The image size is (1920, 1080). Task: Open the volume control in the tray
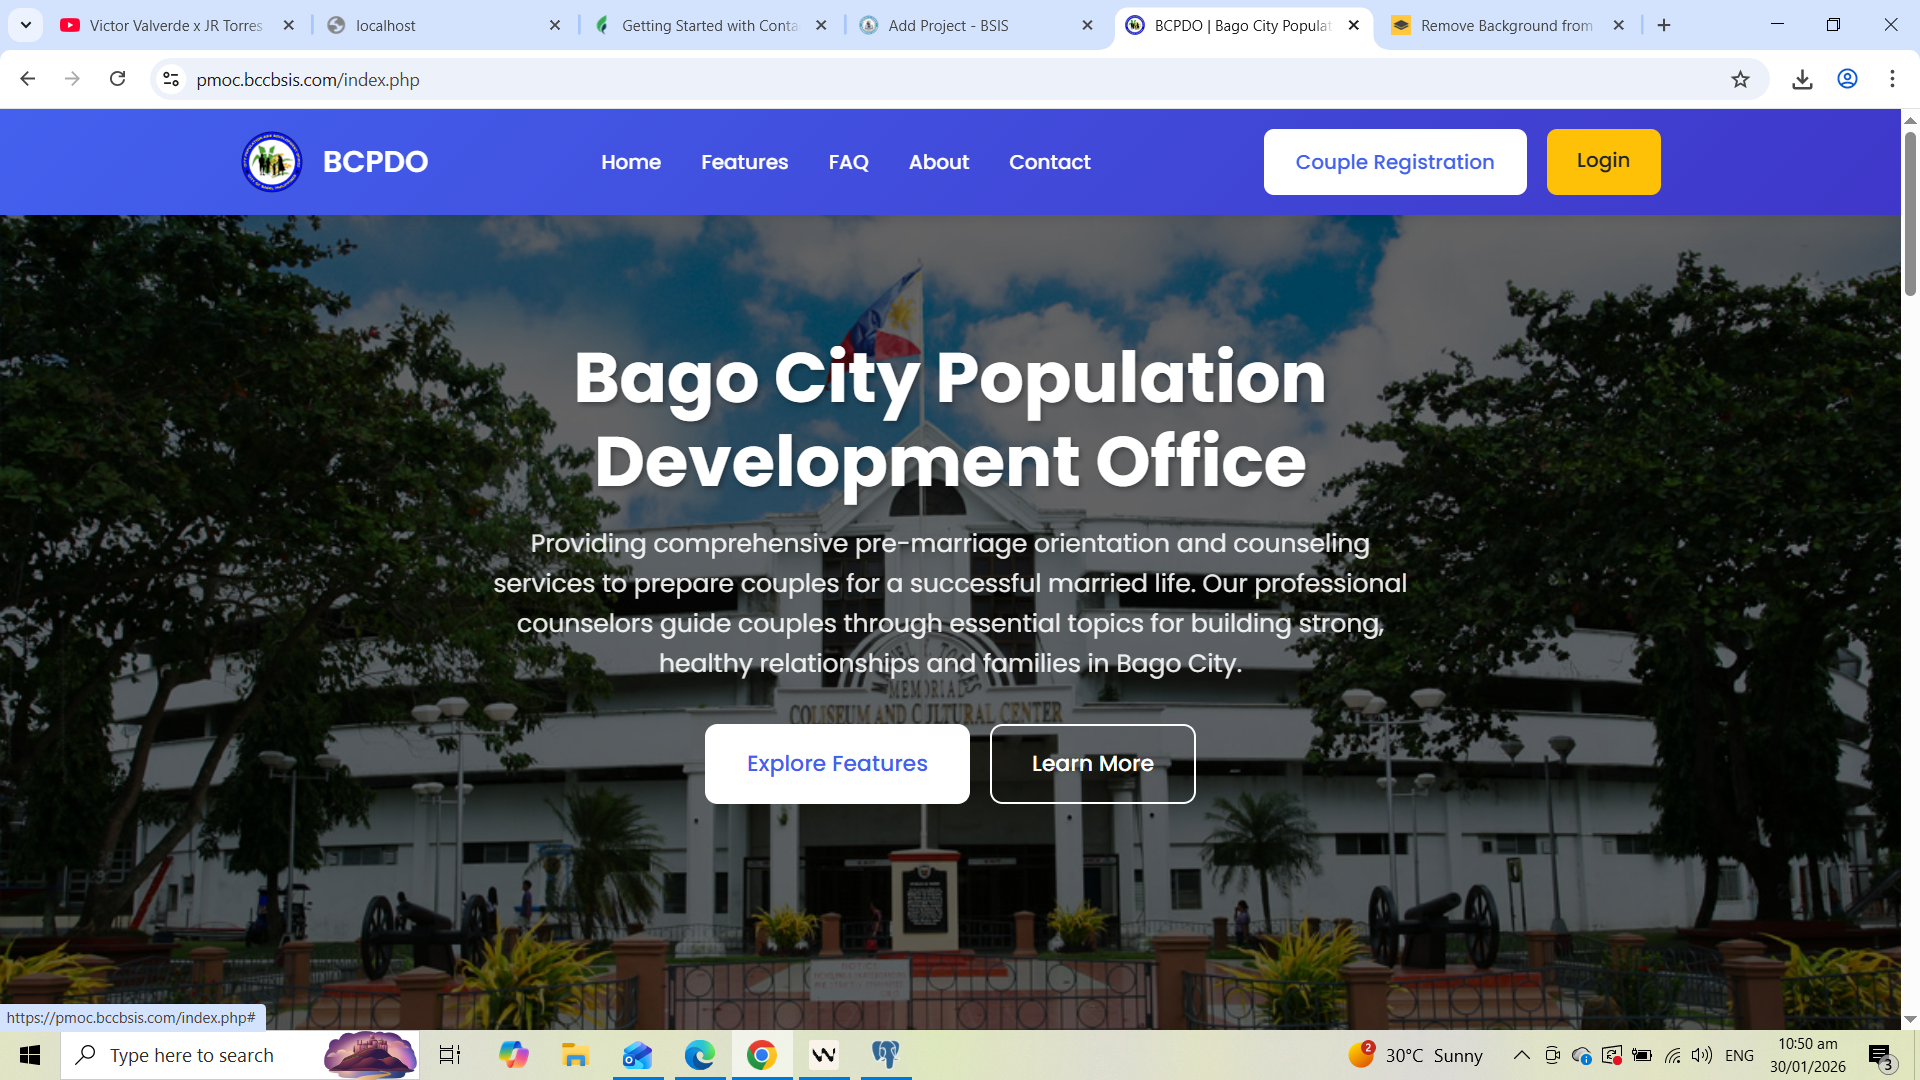pos(1702,1055)
